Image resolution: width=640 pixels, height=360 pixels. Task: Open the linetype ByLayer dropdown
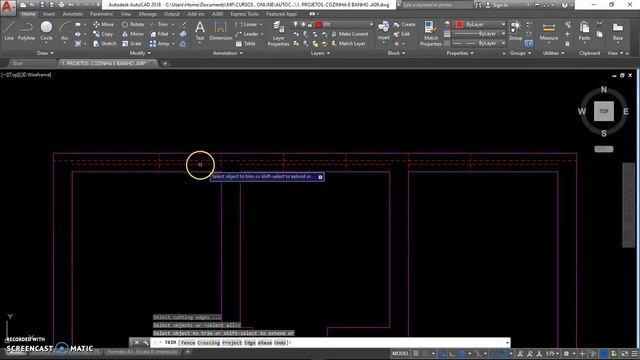(x=479, y=43)
